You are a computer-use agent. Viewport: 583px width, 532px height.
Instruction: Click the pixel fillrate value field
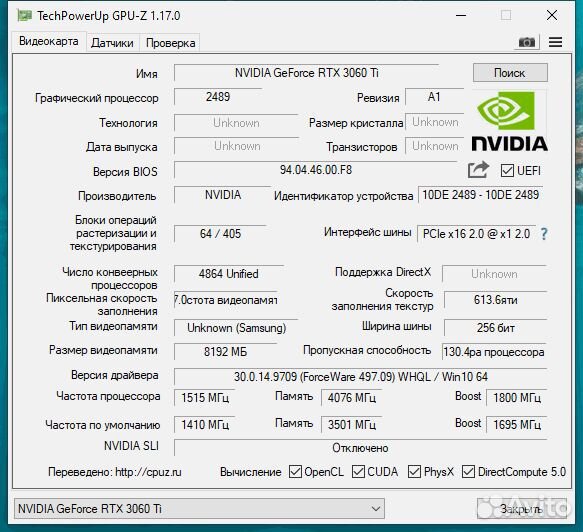[226, 300]
